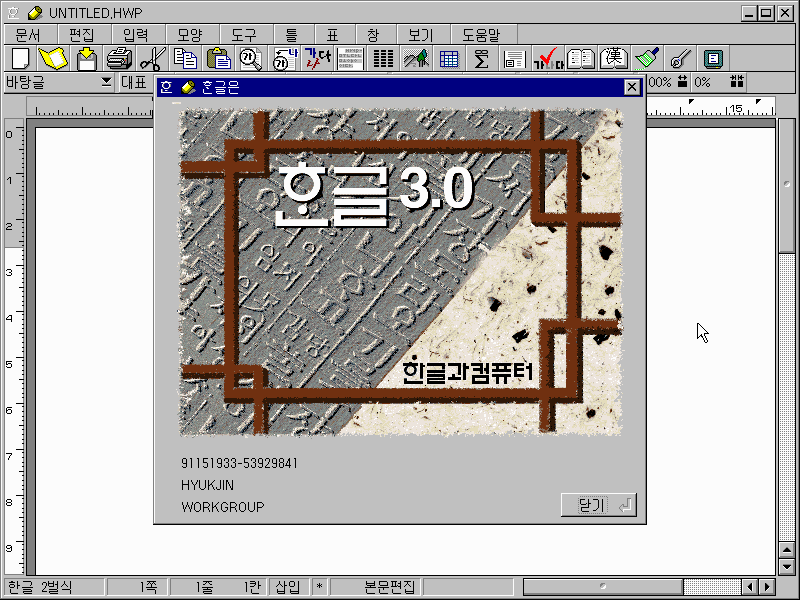This screenshot has height=600, width=800.
Task: Click the 닫기 button in the dialog
Action: click(x=598, y=505)
